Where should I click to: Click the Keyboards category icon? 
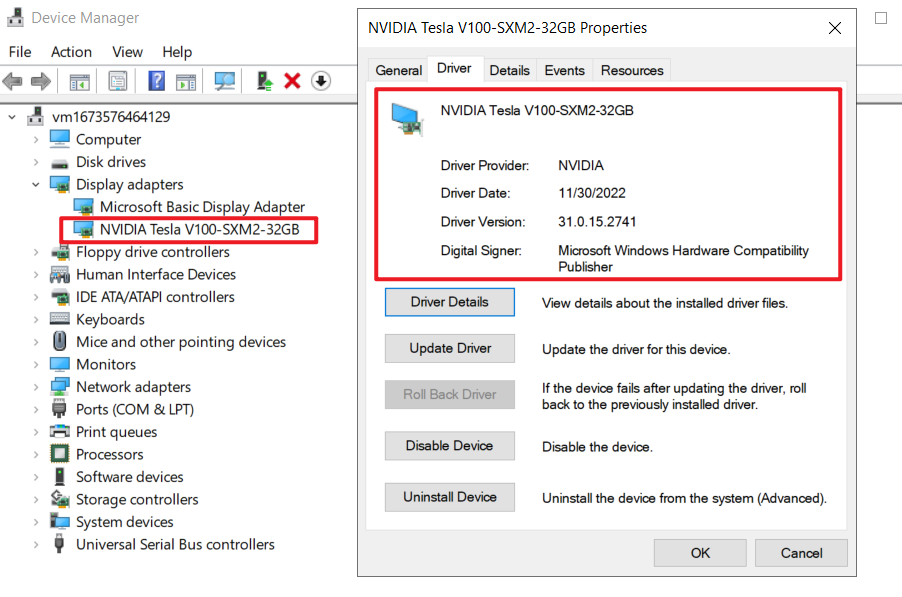60,319
